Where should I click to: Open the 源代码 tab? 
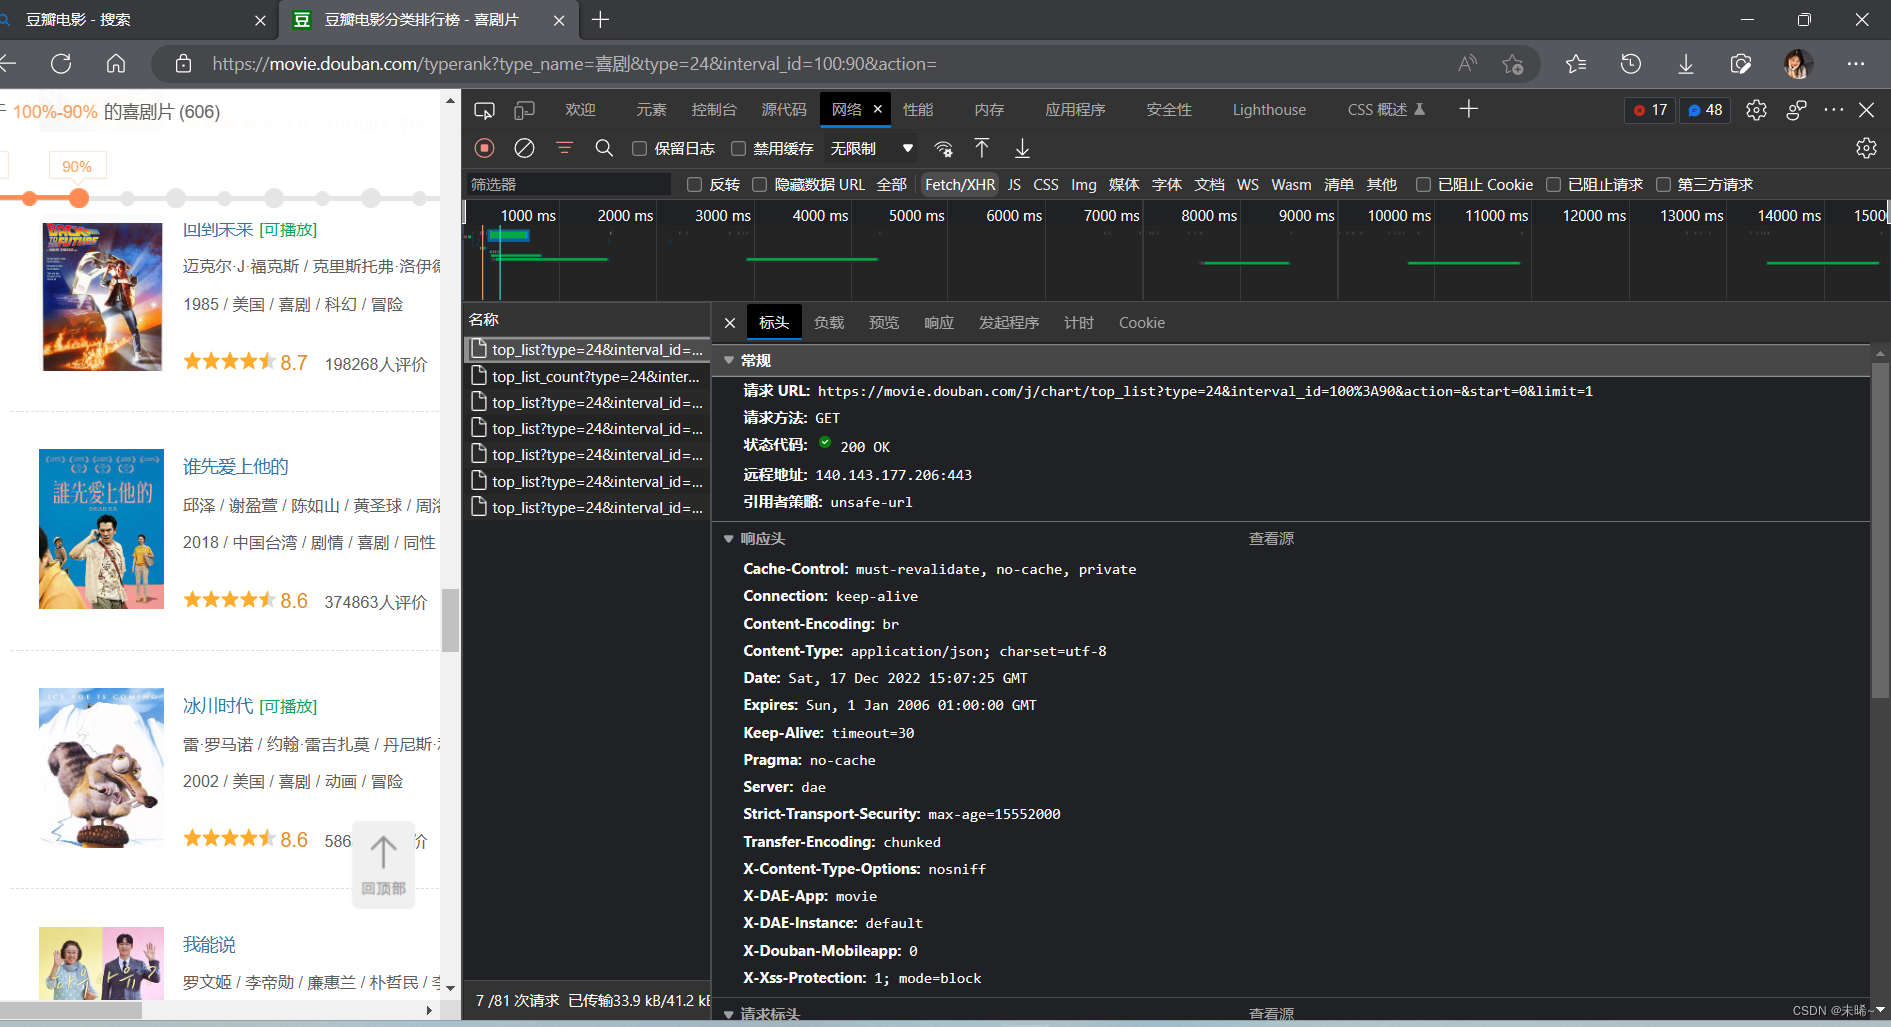point(784,110)
